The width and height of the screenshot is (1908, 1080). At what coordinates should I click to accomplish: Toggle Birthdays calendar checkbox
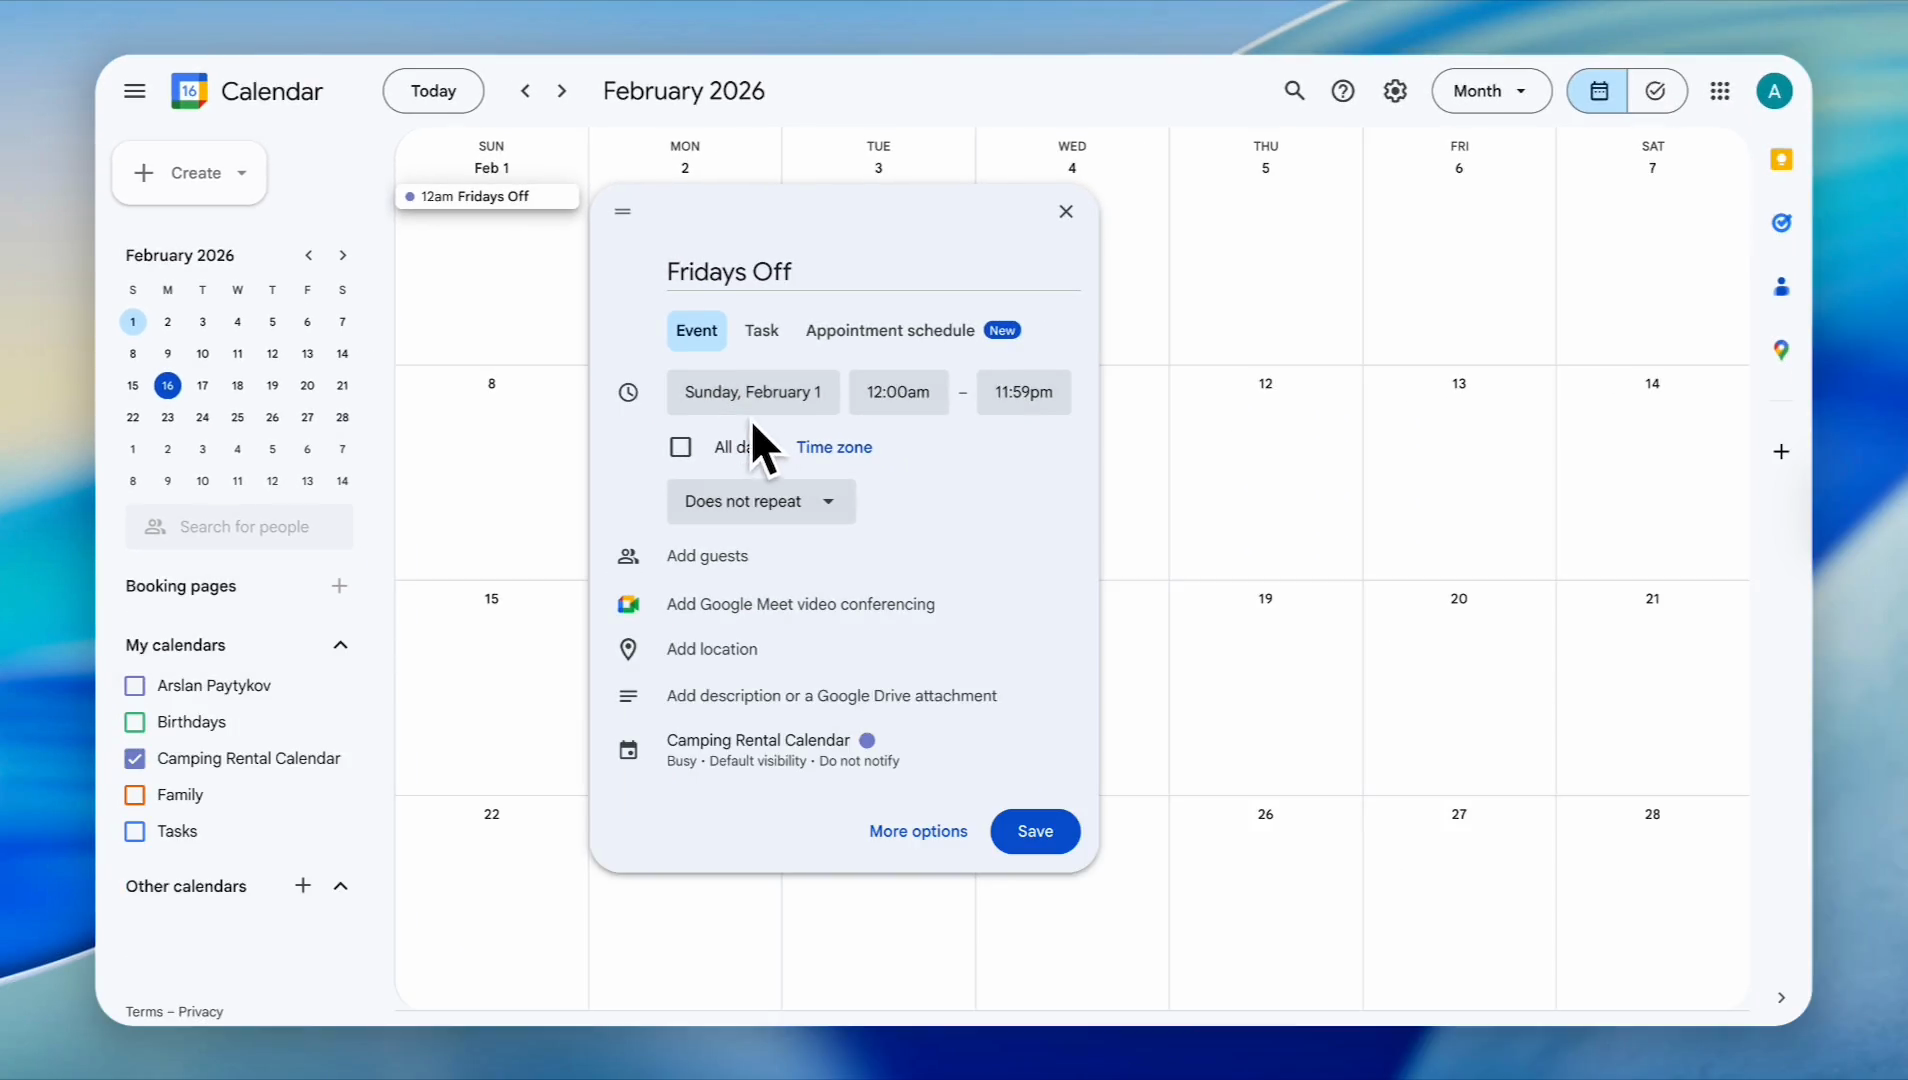(x=135, y=722)
